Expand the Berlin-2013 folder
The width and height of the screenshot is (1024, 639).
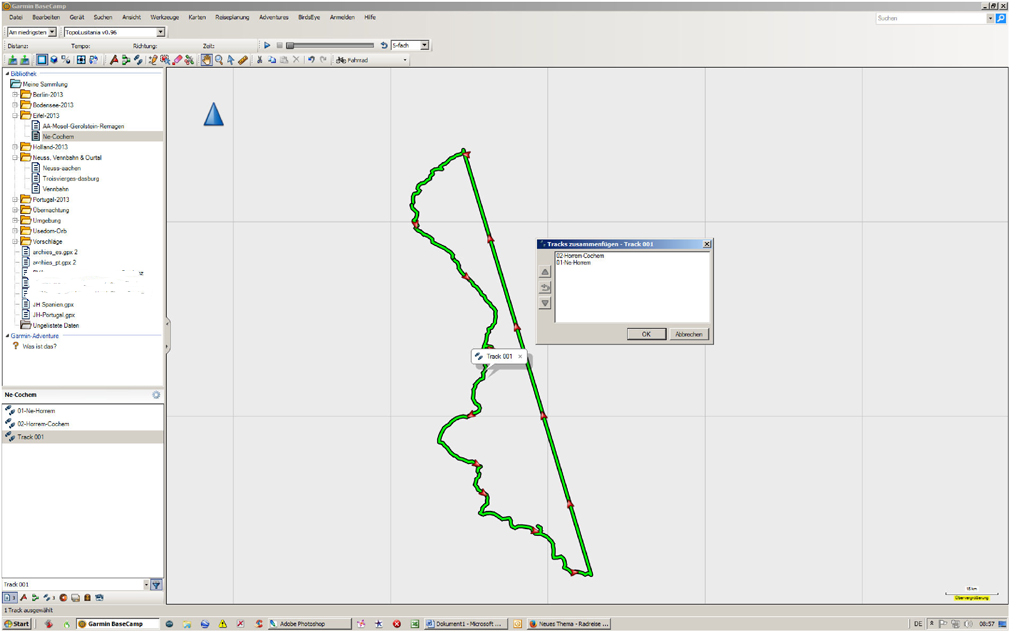(15, 95)
